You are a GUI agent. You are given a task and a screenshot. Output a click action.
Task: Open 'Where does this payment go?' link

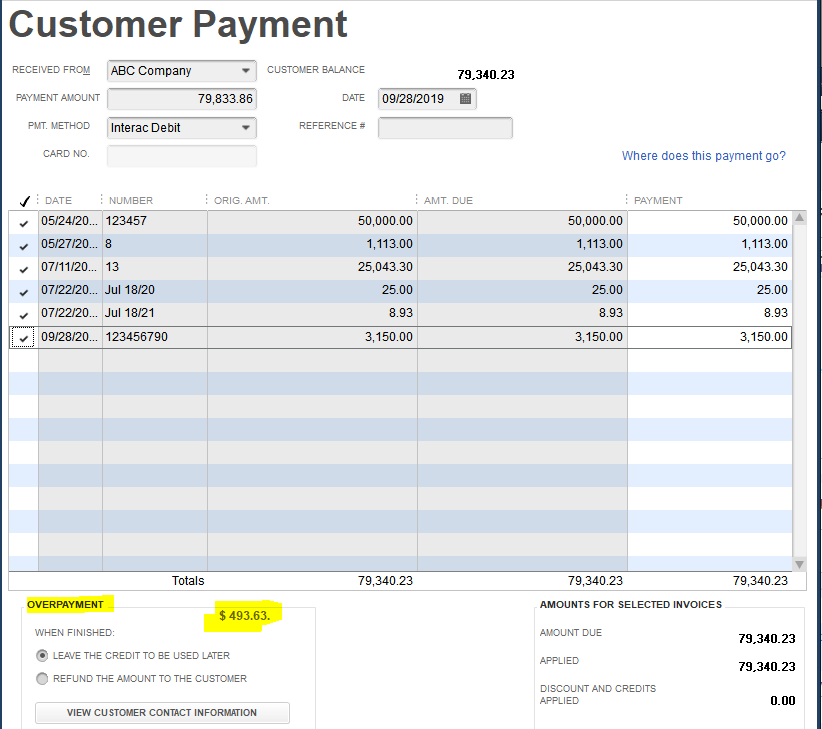coord(704,156)
